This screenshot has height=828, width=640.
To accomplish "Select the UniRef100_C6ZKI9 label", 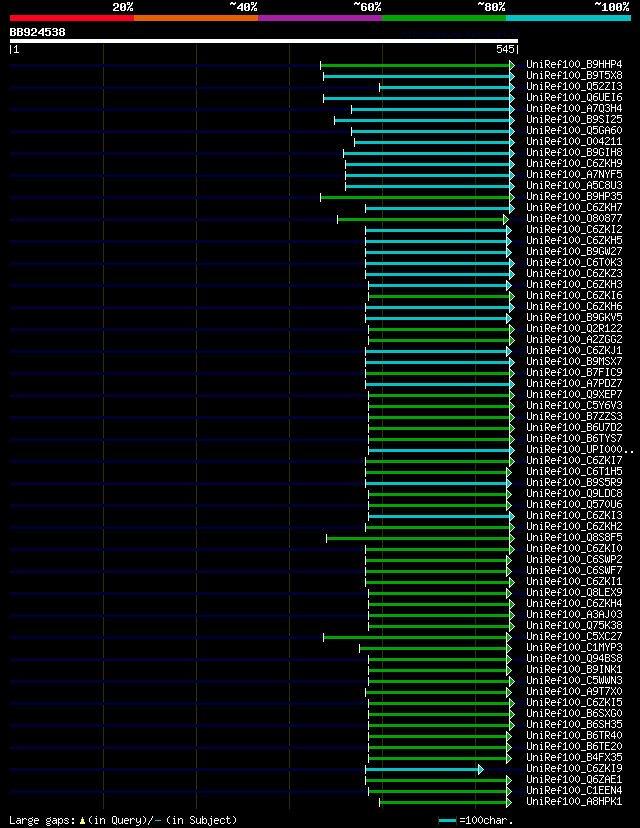I will pos(574,769).
